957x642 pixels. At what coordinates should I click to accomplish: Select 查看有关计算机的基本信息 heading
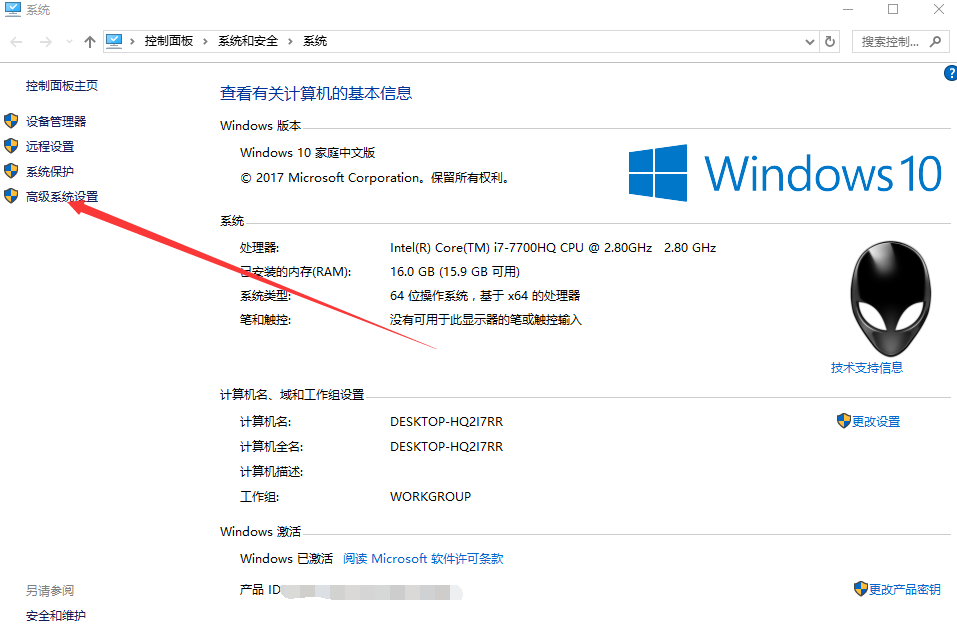point(316,93)
